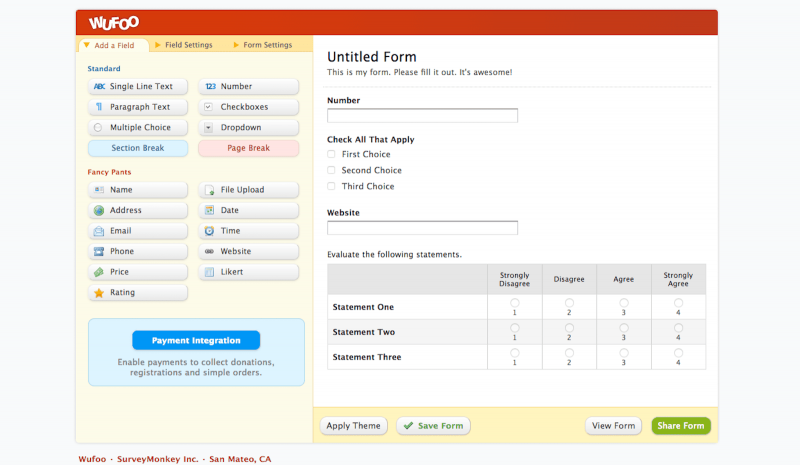Select Disagree for Statement Three
This screenshot has width=800, height=465.
coord(569,353)
